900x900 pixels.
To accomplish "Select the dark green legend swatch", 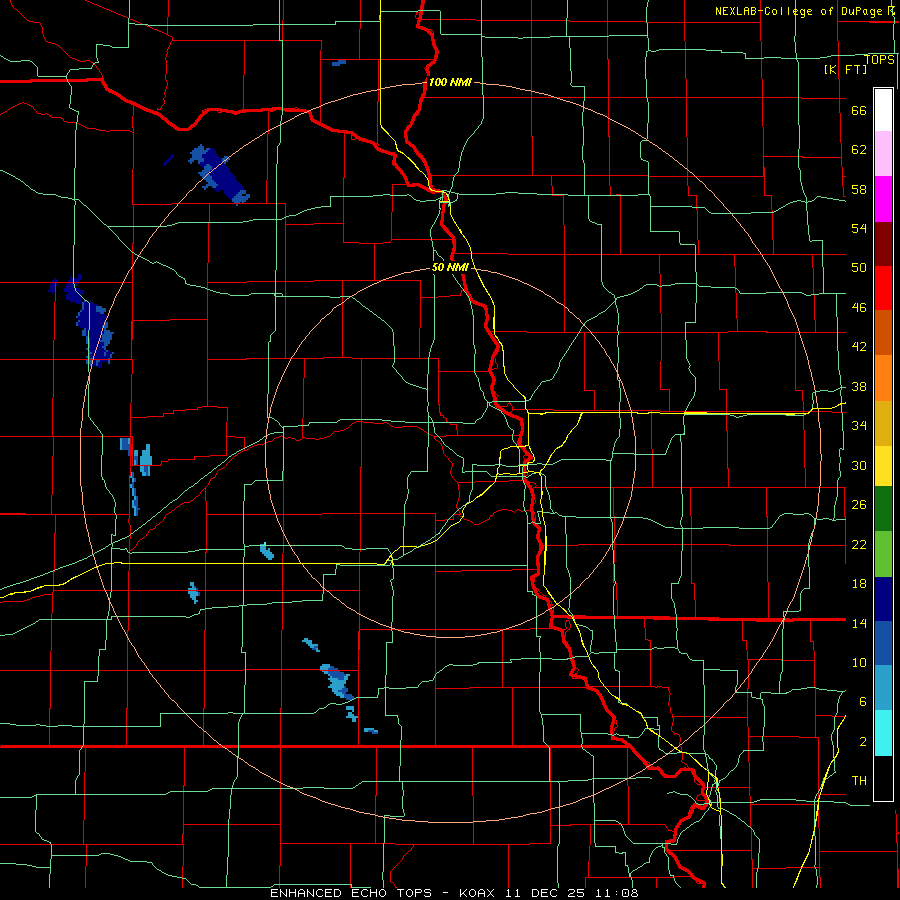I will pos(883,509).
